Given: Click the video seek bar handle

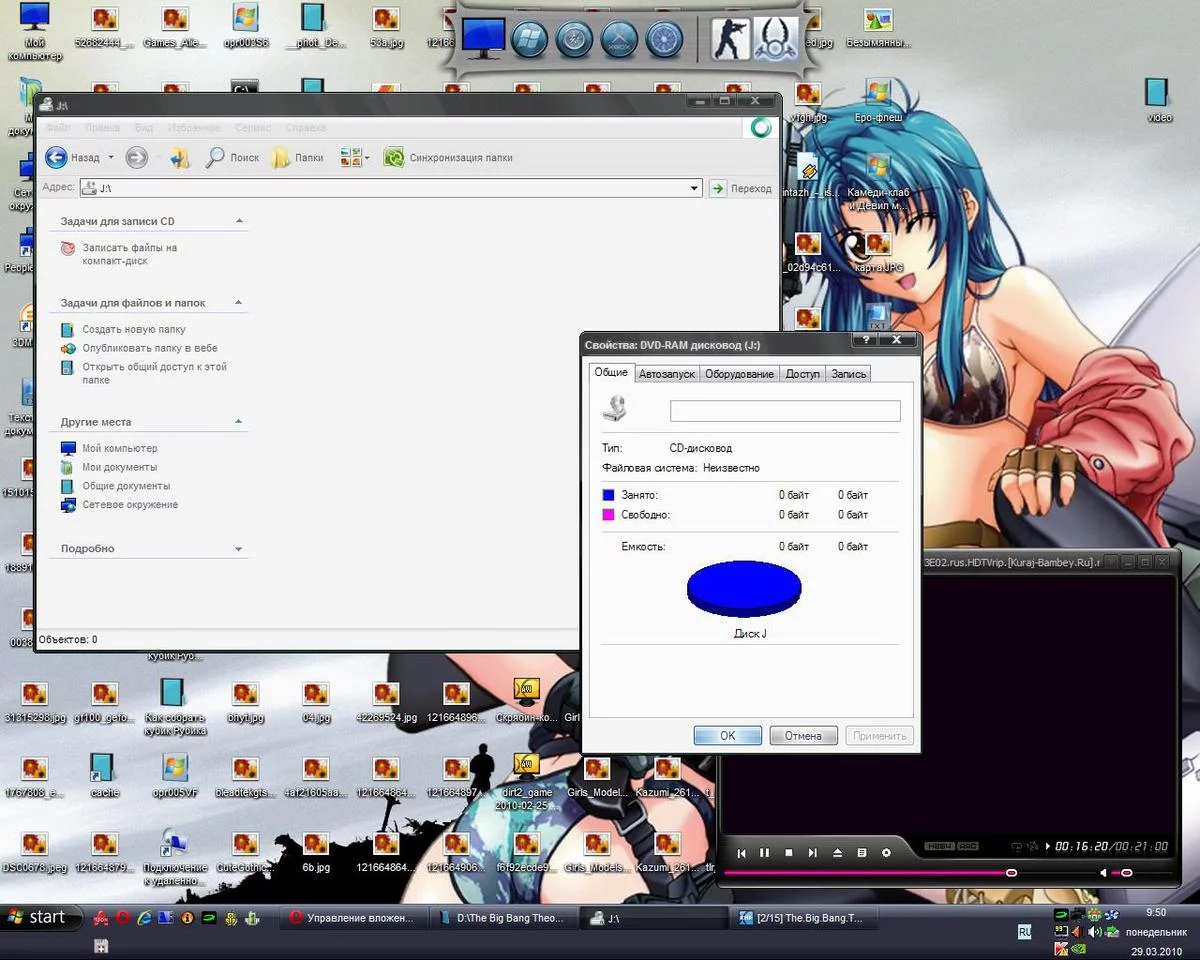Looking at the screenshot, I should pos(1011,873).
